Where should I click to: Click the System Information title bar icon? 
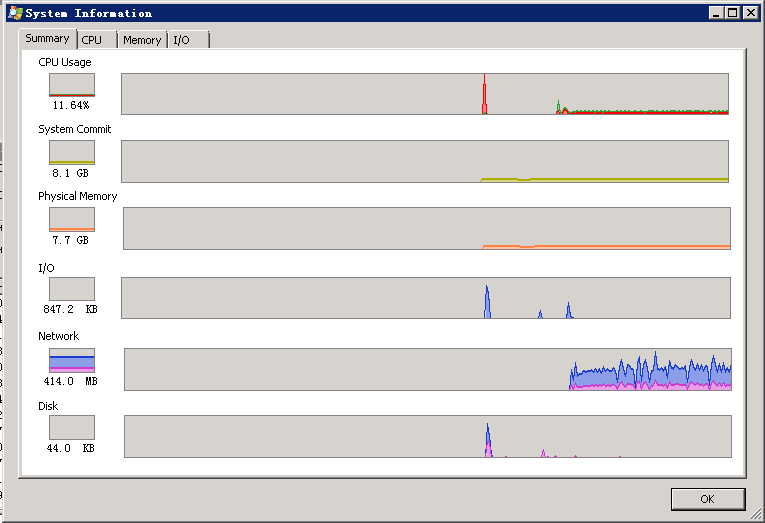[x=15, y=13]
